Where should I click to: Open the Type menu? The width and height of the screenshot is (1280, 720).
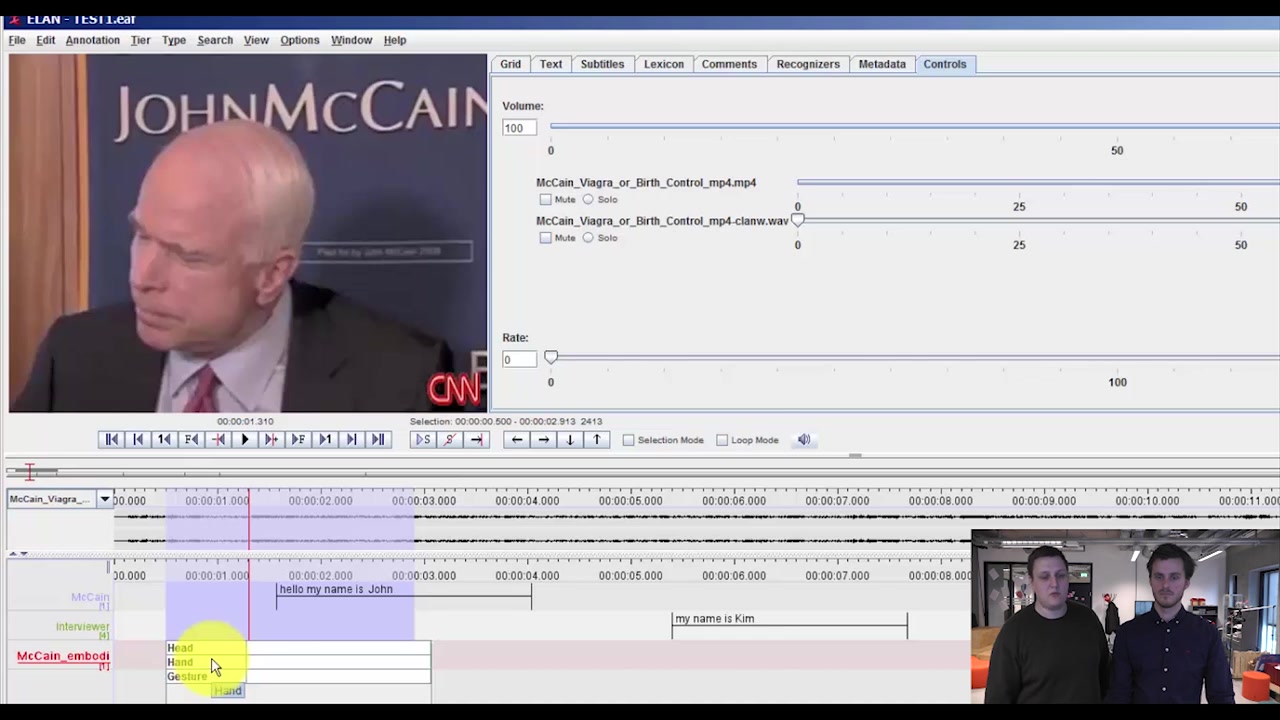point(174,40)
